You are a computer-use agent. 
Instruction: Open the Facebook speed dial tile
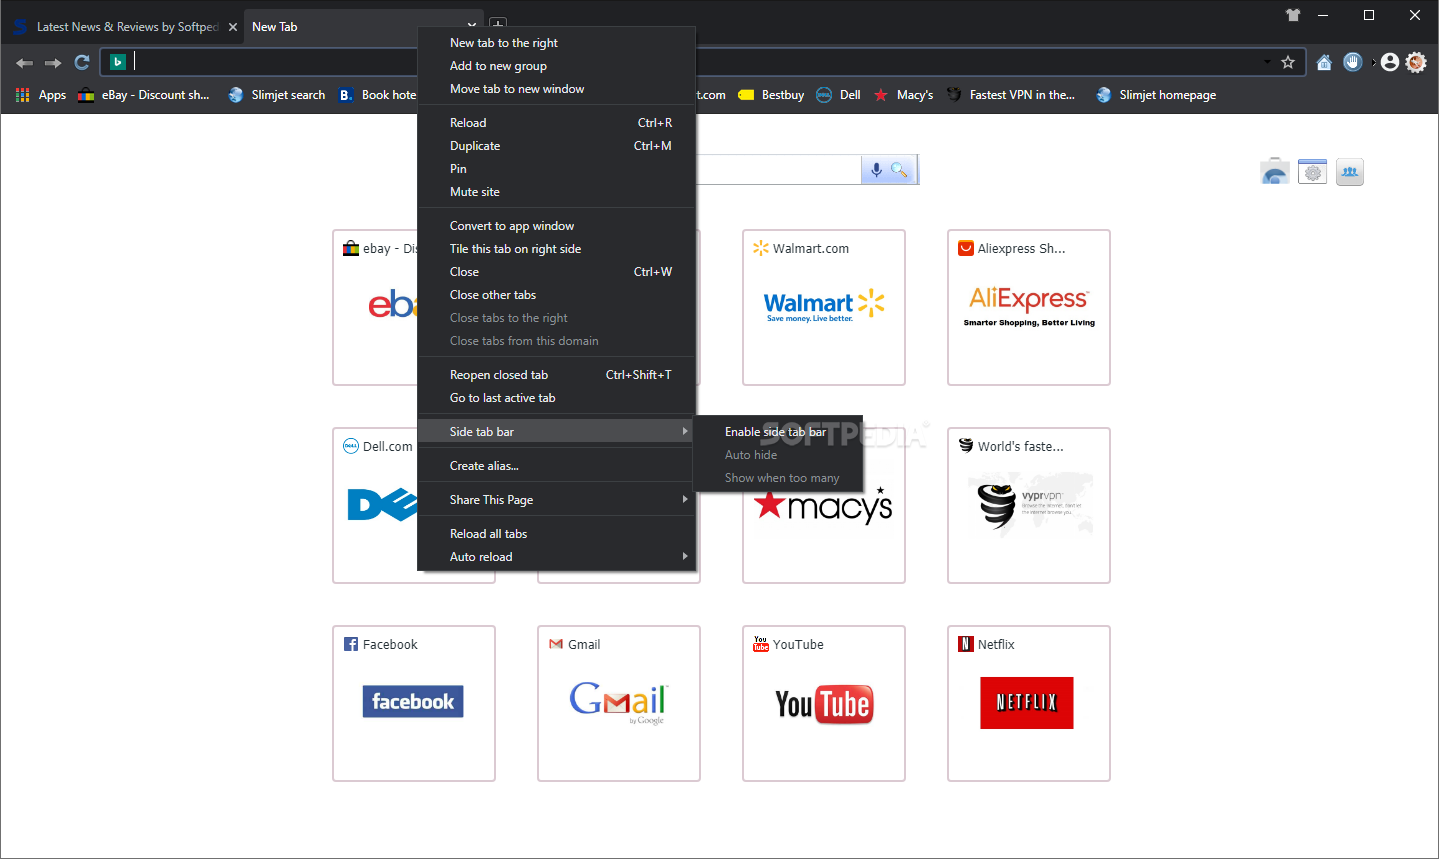click(x=414, y=703)
